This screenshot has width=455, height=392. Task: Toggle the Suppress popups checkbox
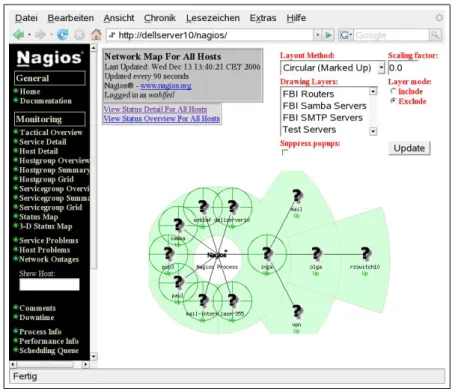(x=285, y=153)
